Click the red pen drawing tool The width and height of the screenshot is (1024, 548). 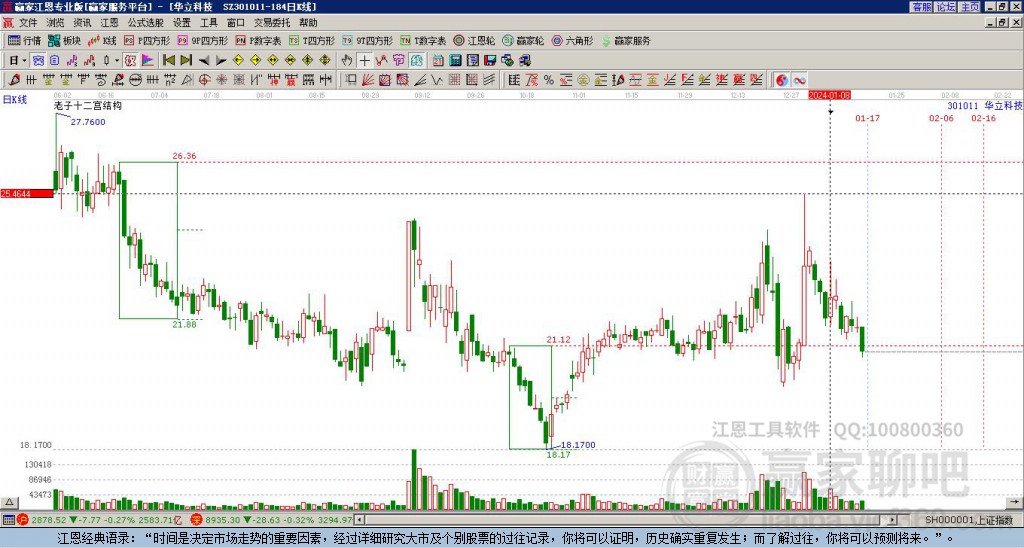click(x=14, y=80)
